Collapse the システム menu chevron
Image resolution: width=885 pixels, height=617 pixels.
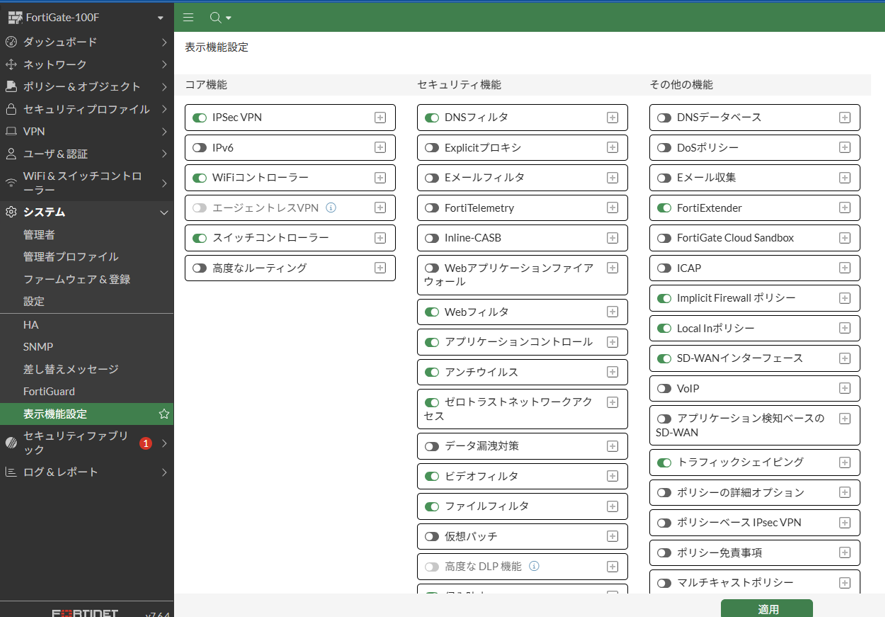164,212
